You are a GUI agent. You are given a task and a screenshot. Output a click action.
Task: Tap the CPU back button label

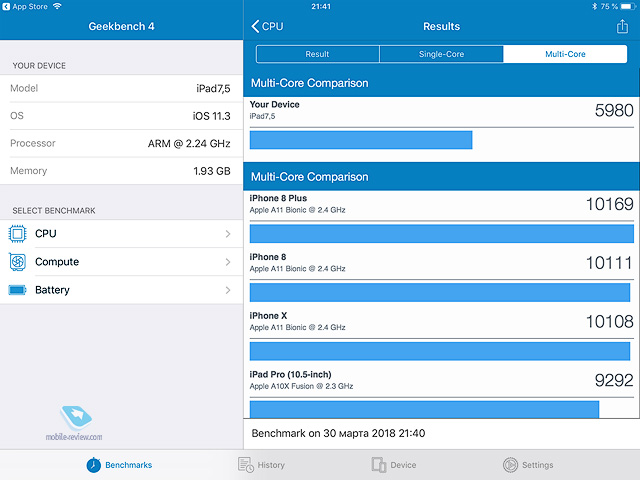click(x=272, y=27)
